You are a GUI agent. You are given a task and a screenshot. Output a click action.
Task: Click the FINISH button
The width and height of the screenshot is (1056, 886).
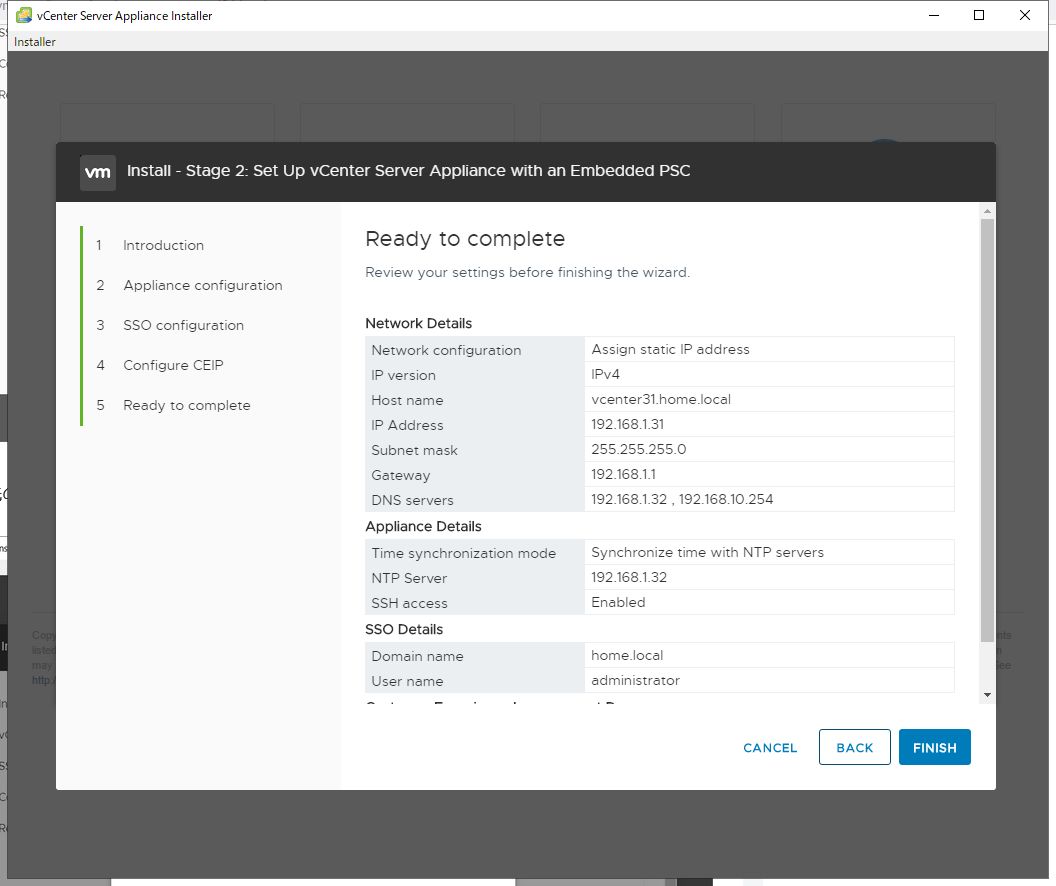pyautogui.click(x=934, y=747)
